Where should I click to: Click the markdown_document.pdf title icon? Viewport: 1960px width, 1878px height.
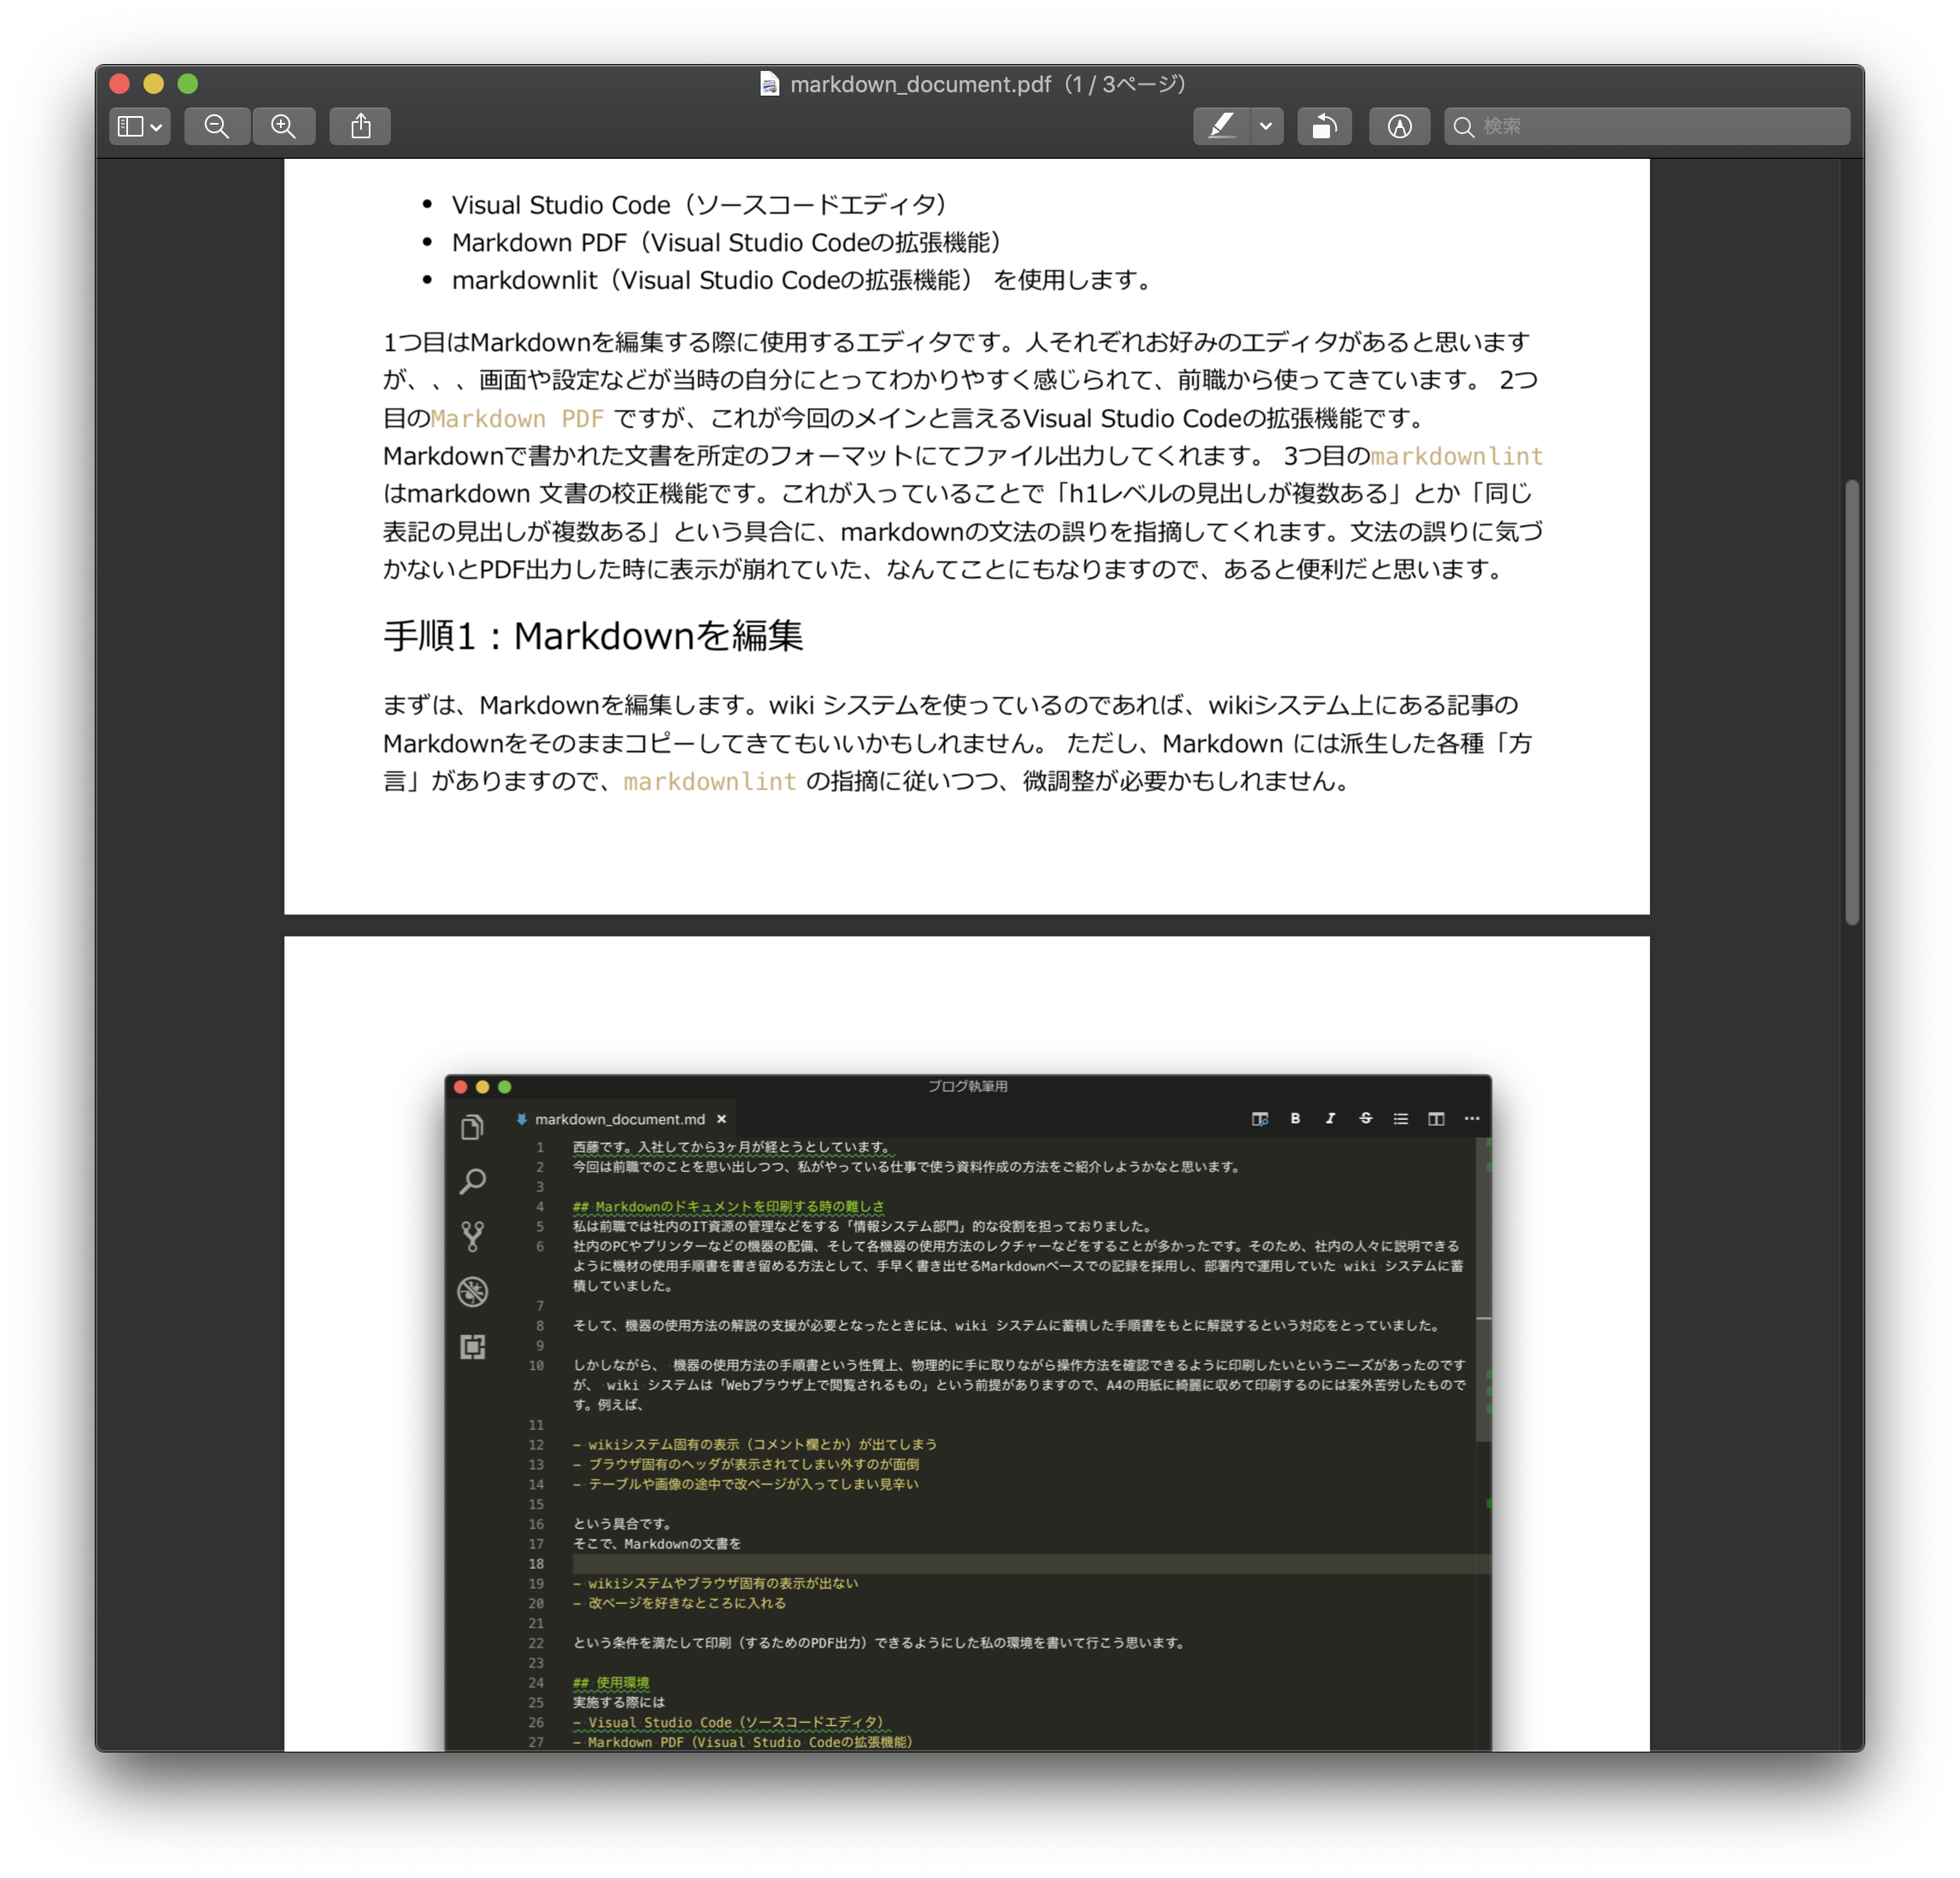(x=769, y=83)
